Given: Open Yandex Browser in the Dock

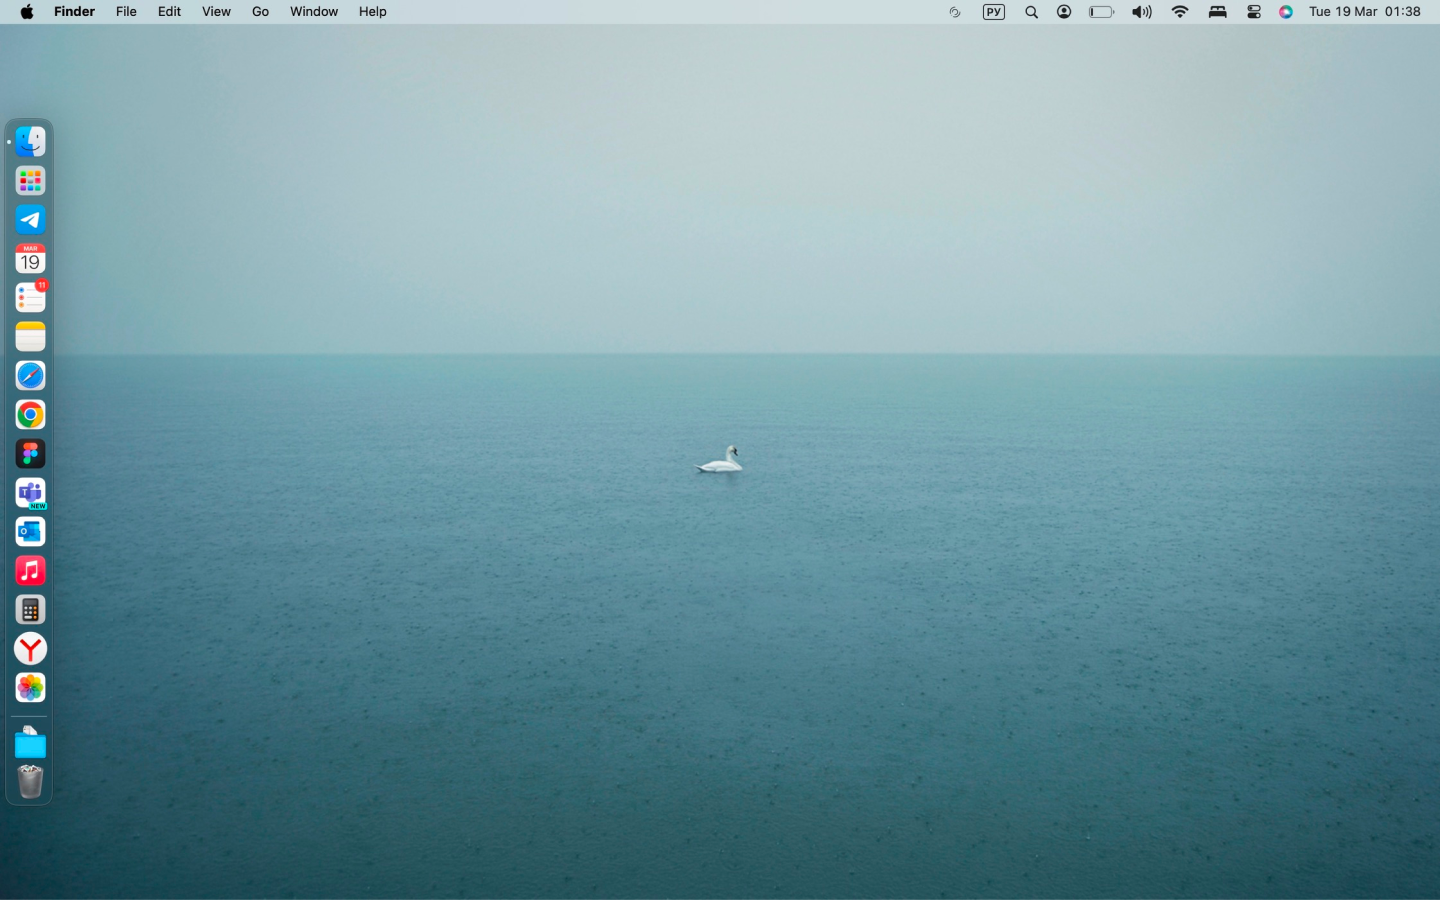Looking at the screenshot, I should coord(30,649).
